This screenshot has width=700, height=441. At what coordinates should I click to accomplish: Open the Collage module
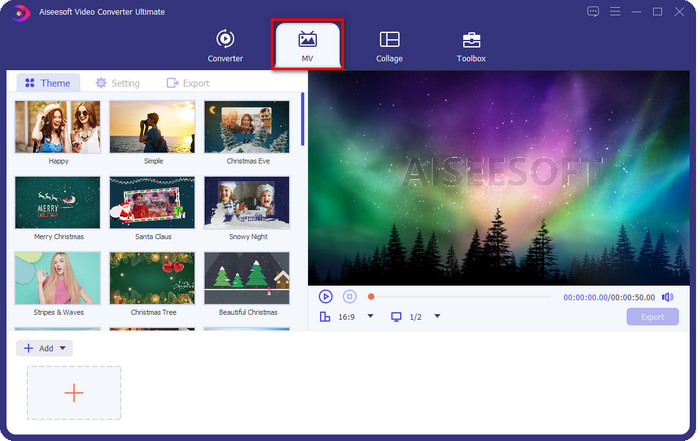tap(389, 46)
